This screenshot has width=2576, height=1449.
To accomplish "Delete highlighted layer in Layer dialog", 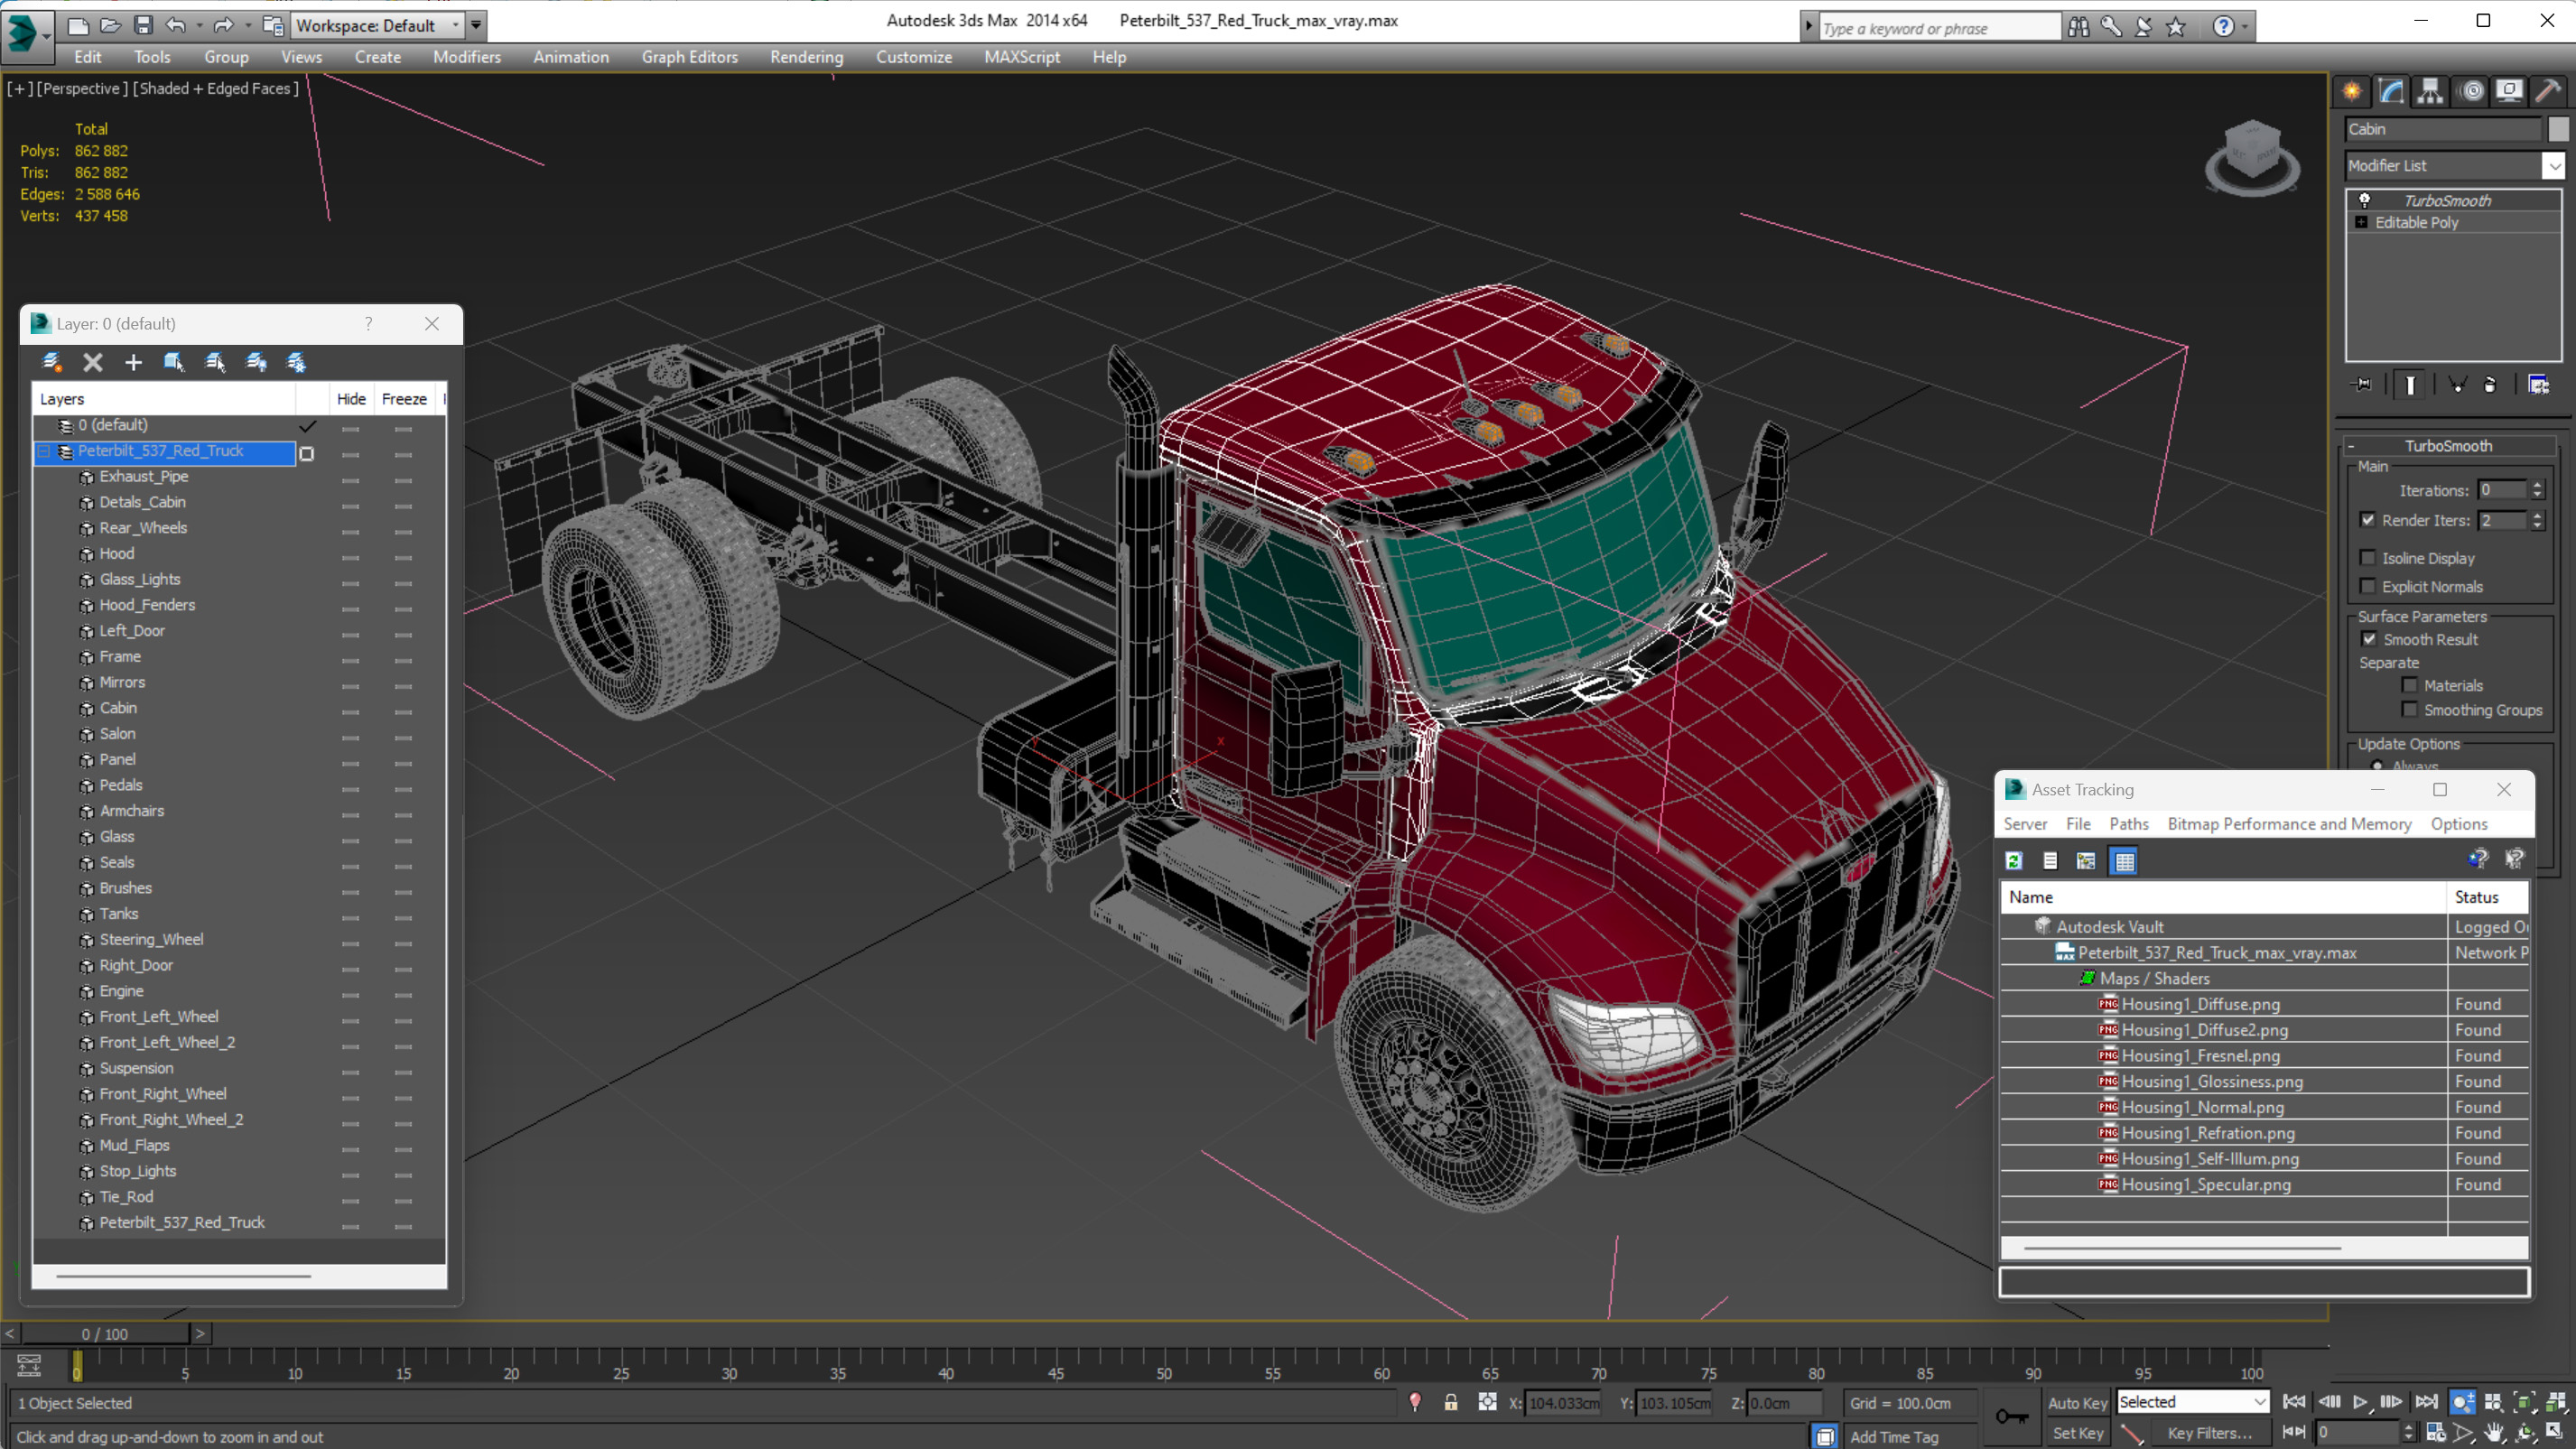I will pyautogui.click(x=92, y=362).
